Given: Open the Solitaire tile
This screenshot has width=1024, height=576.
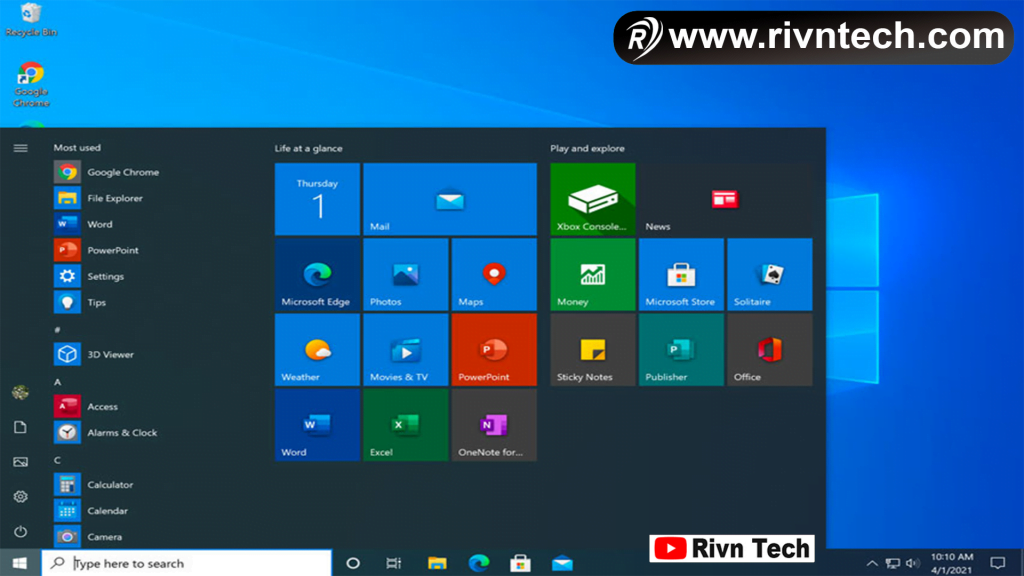Looking at the screenshot, I should (x=770, y=274).
